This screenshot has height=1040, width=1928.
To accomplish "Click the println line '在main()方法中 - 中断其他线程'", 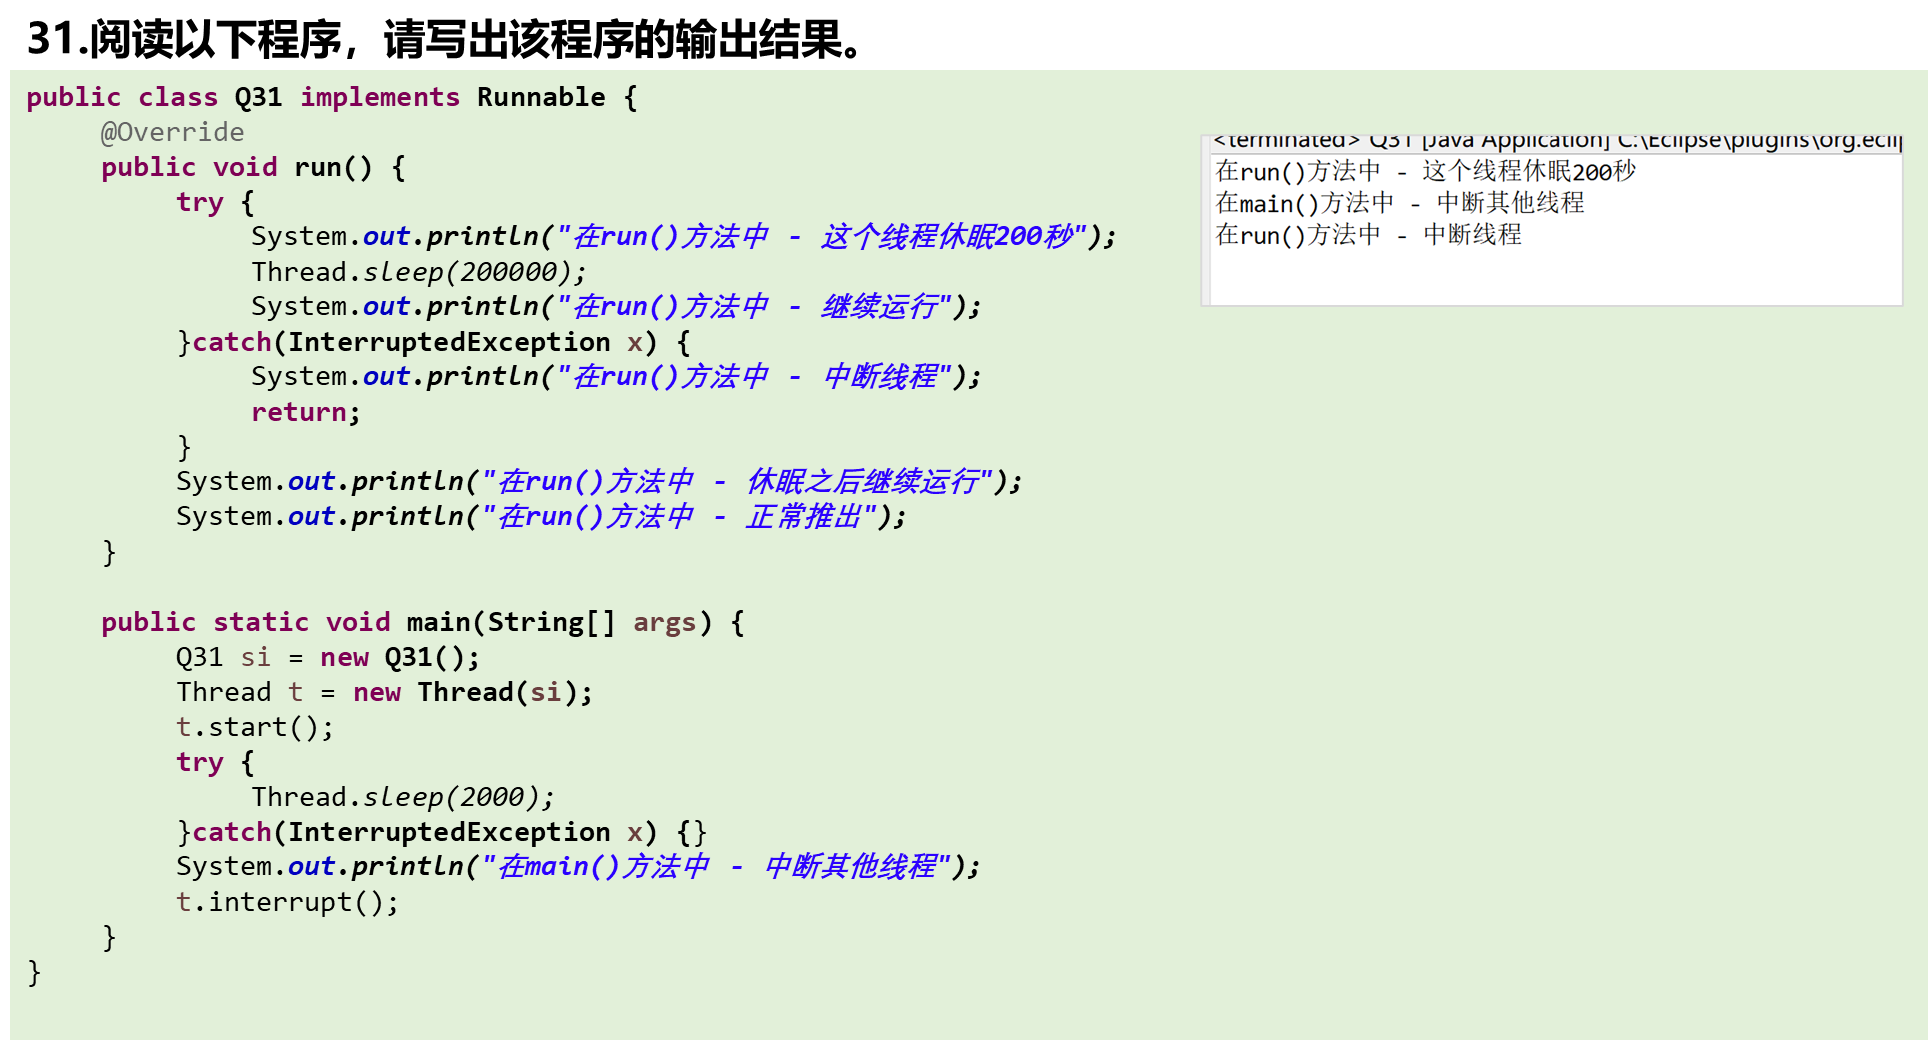I will [578, 867].
